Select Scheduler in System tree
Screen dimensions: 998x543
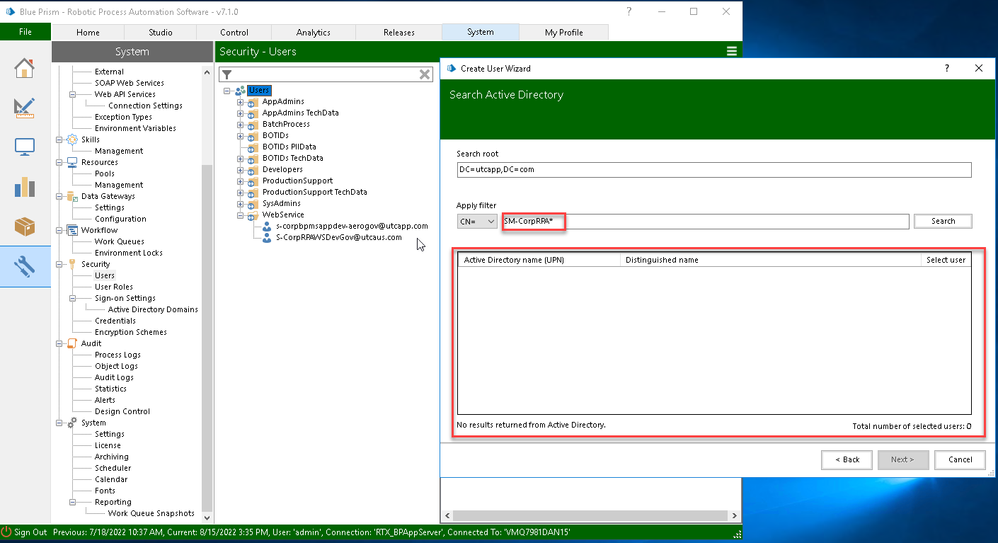pos(113,468)
